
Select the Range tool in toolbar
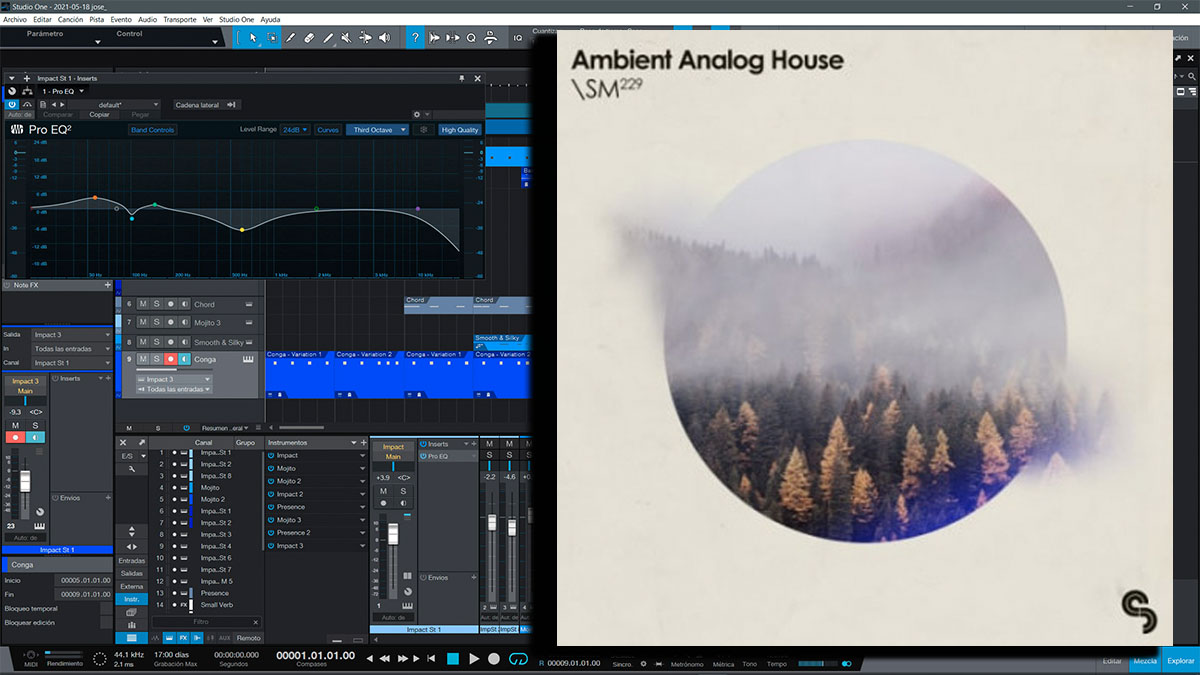point(271,37)
